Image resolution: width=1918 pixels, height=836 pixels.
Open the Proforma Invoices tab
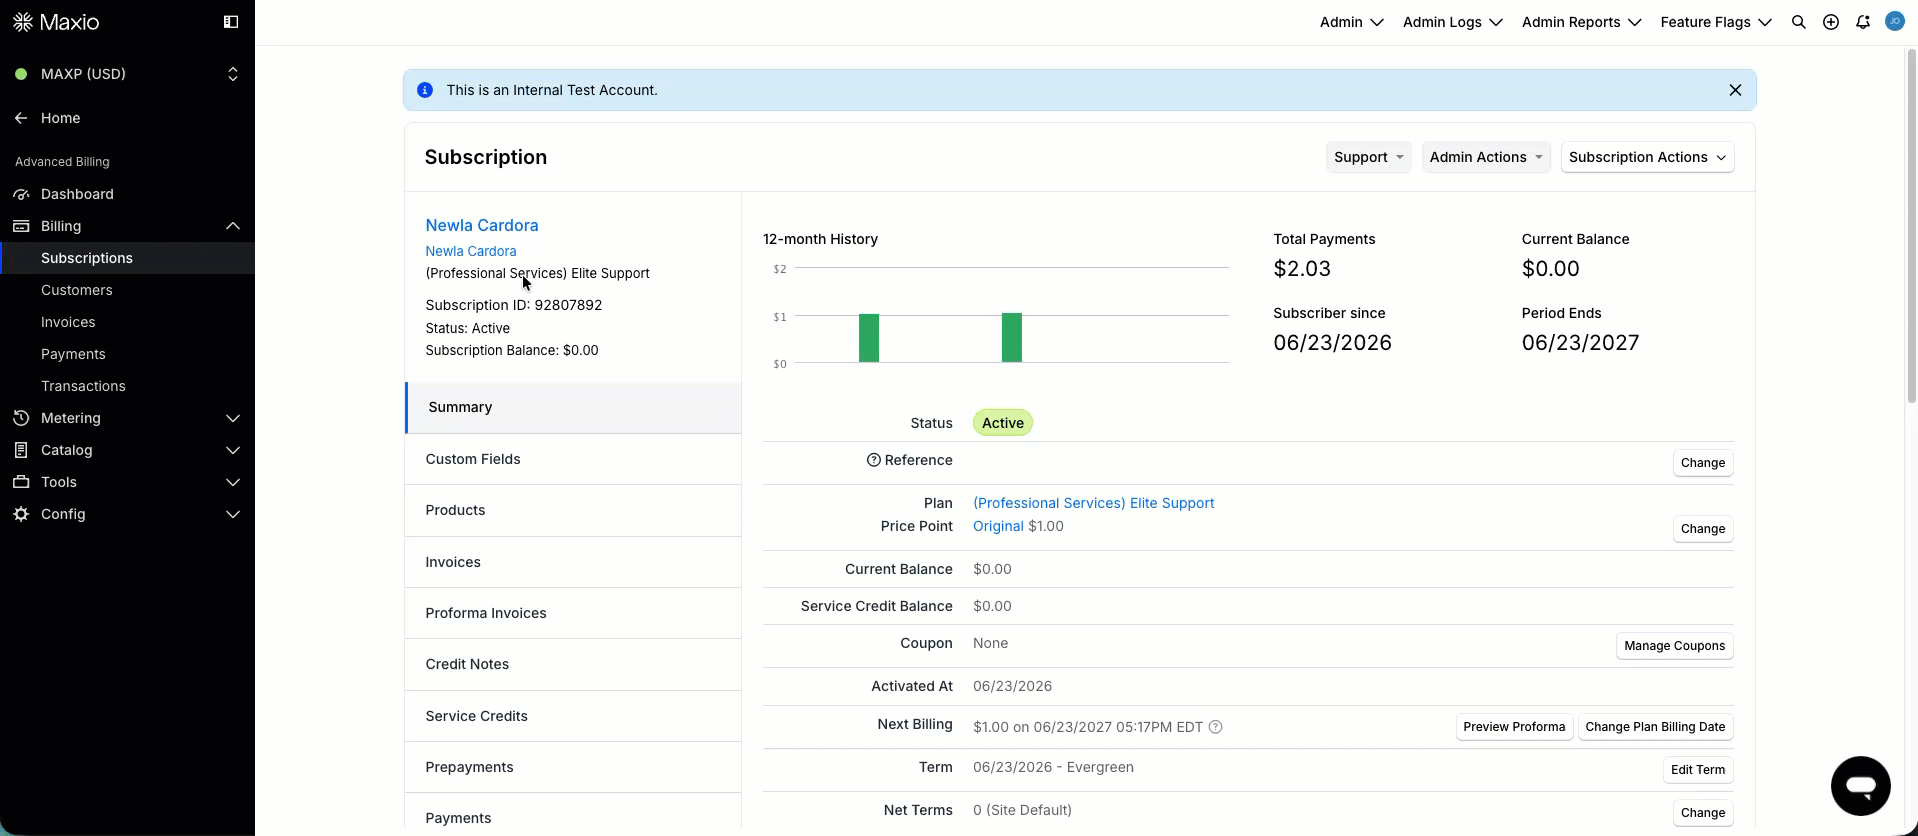573,613
